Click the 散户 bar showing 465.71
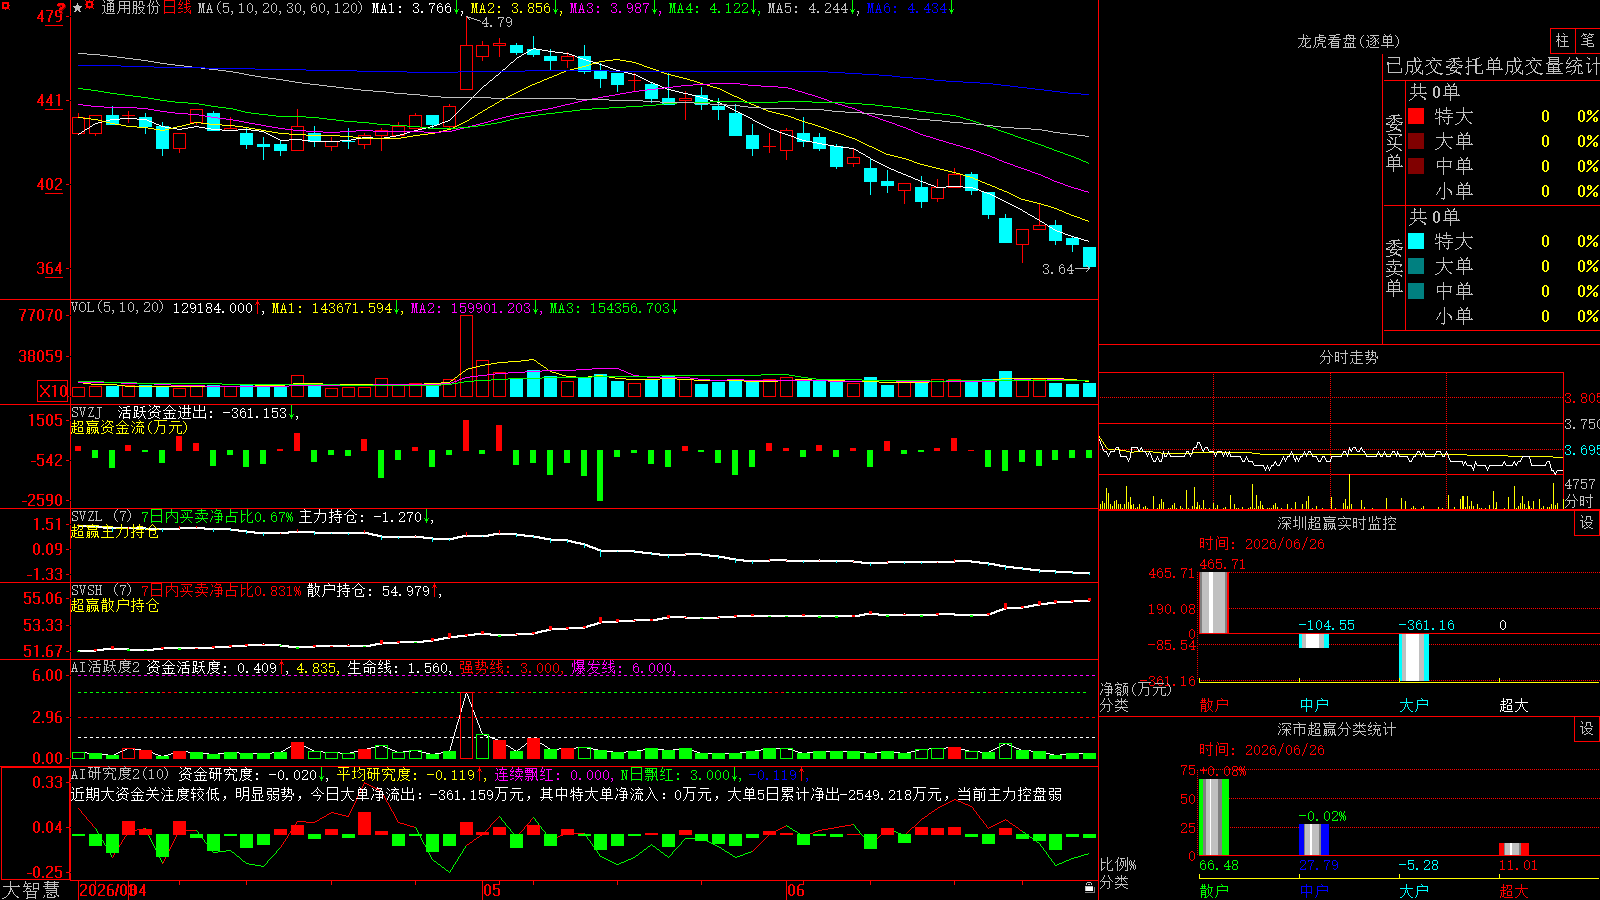The image size is (1600, 900). [1214, 603]
